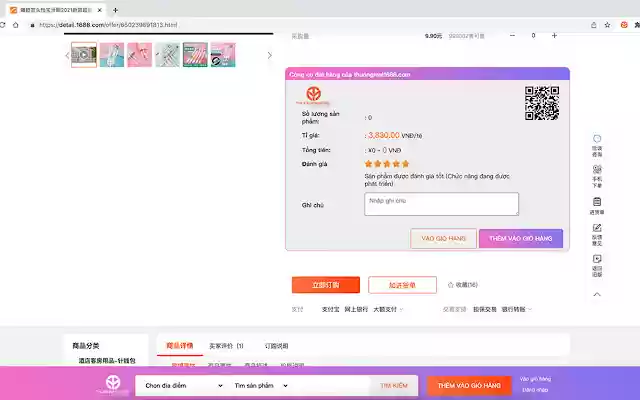Viewport: 640px width, 400px height.
Task: Expand the 银行转账 transaction dropdown arrow
Action: [x=530, y=310]
